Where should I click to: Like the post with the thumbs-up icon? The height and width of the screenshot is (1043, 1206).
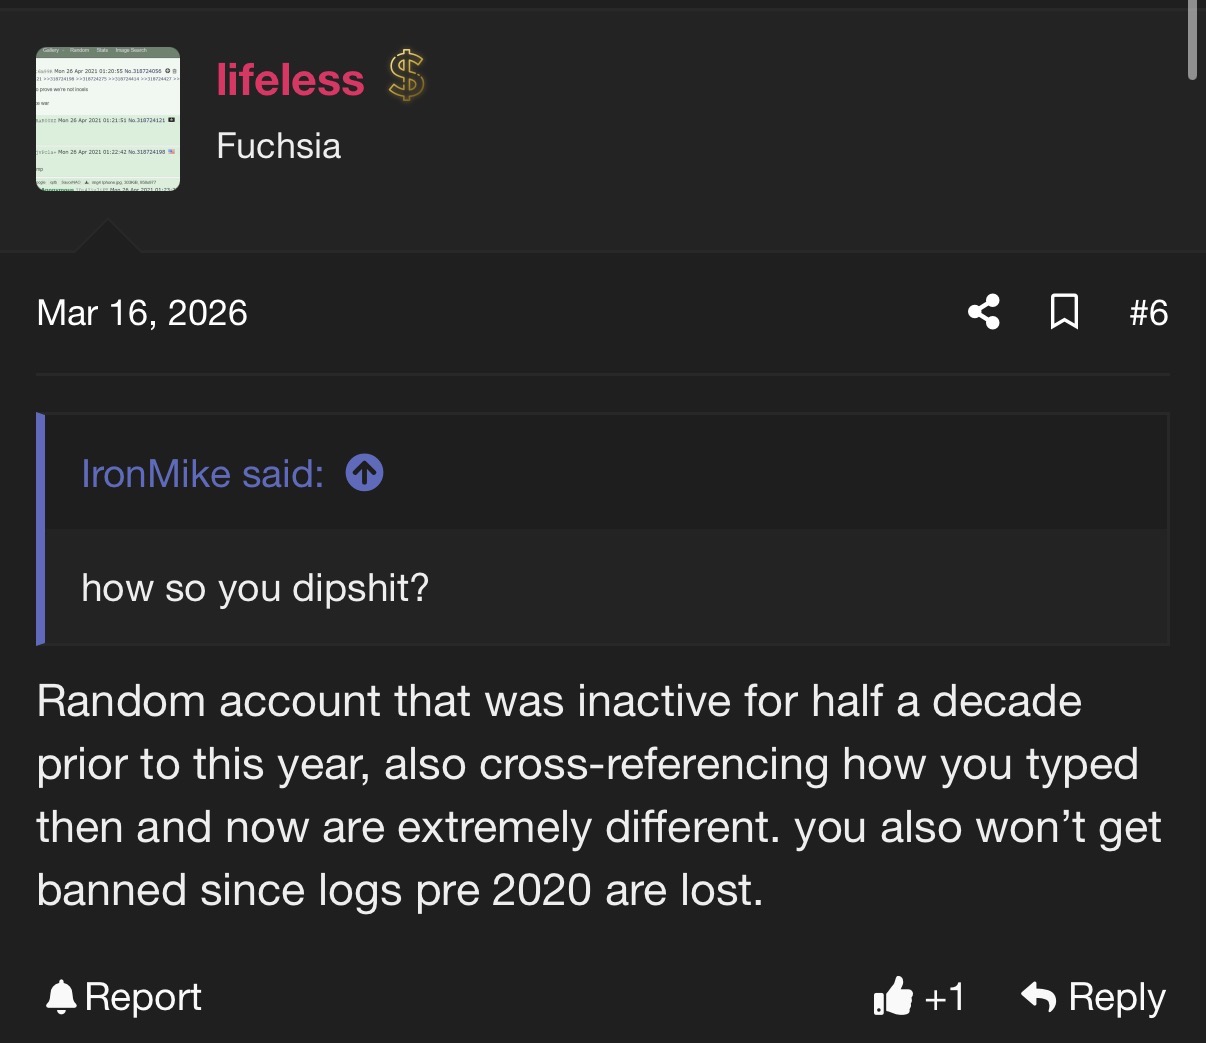893,996
